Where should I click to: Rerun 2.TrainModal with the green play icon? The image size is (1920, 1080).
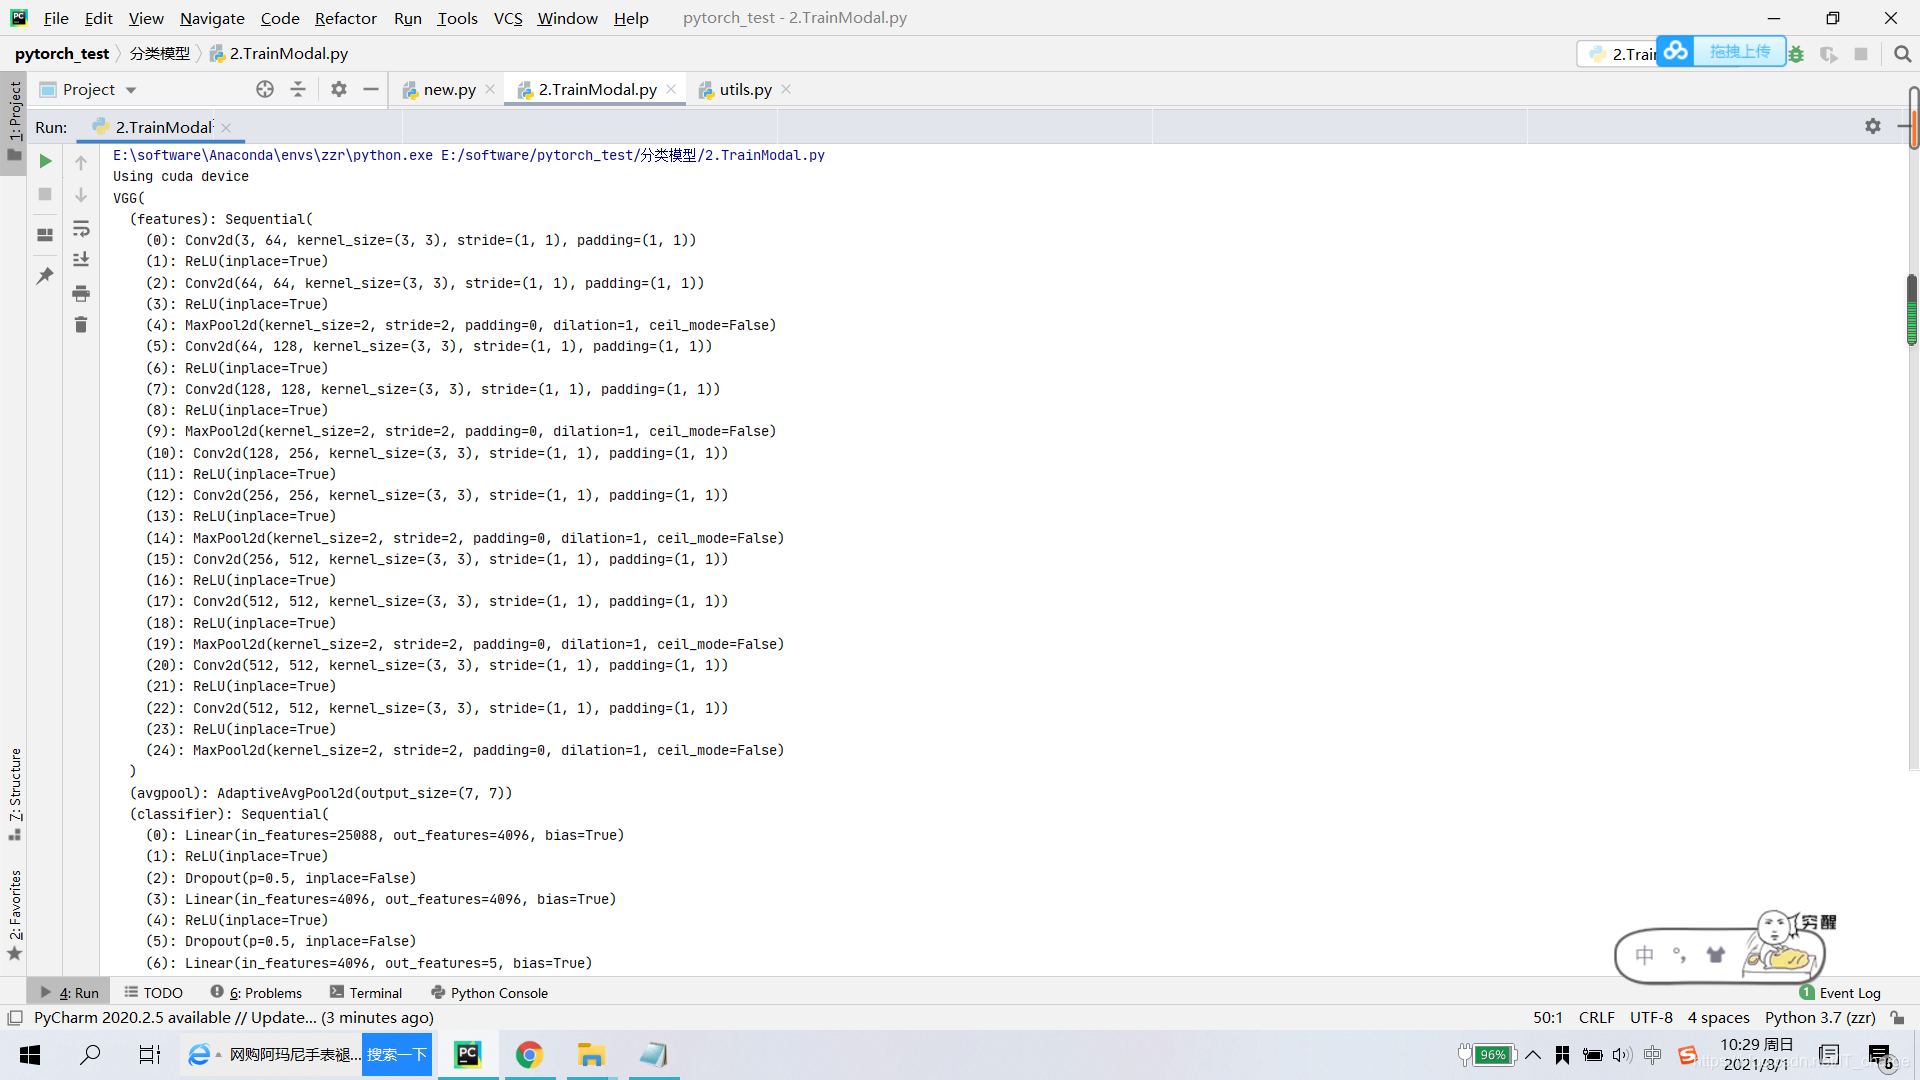click(x=45, y=161)
